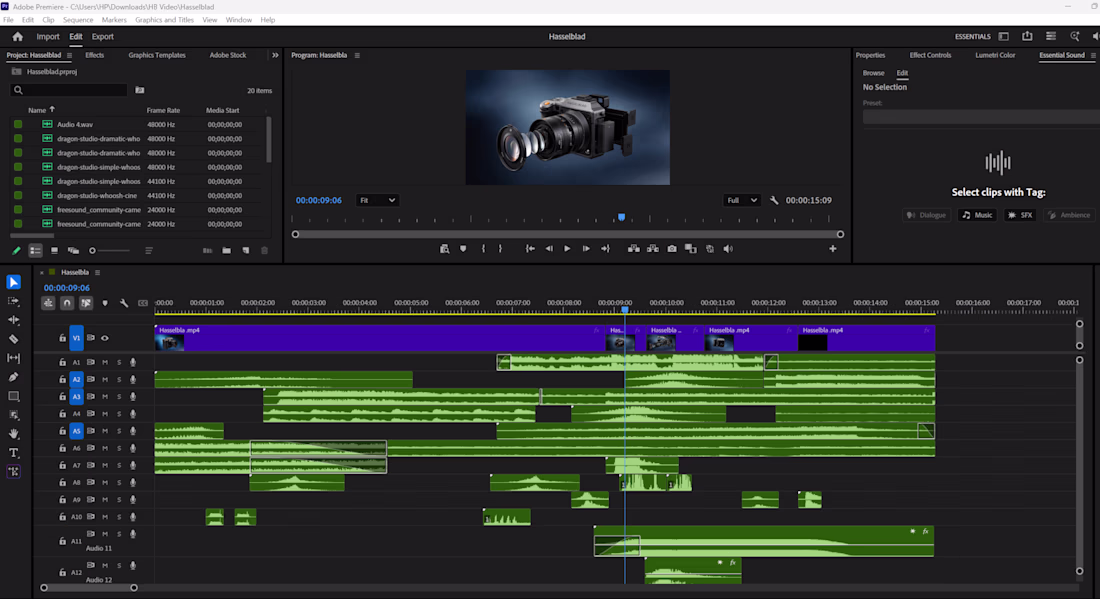Select the Type tool
Screen dimensions: 1100x599
(x=13, y=452)
